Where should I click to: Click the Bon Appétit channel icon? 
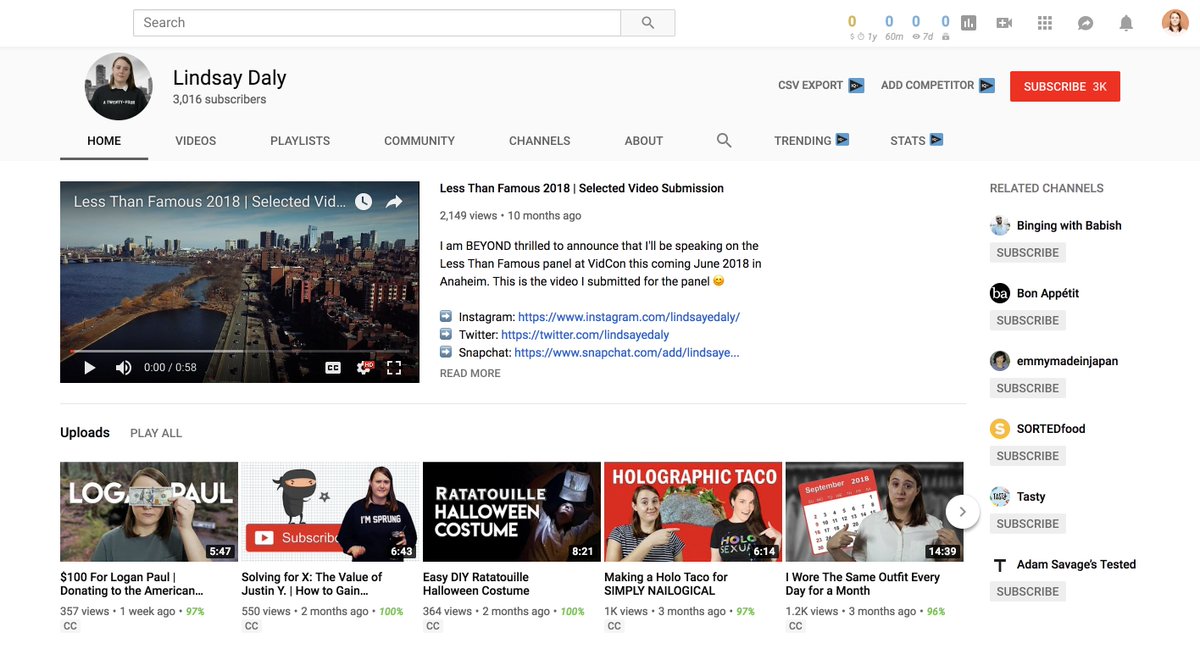(1000, 293)
